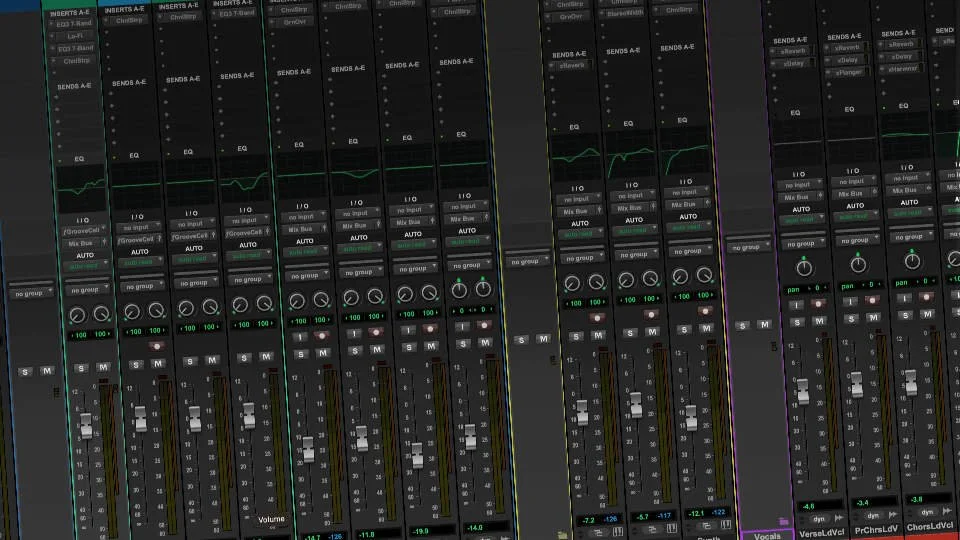960x540 pixels.
Task: Click piano-keys icon on the -5.7 track
Action: tap(672, 528)
